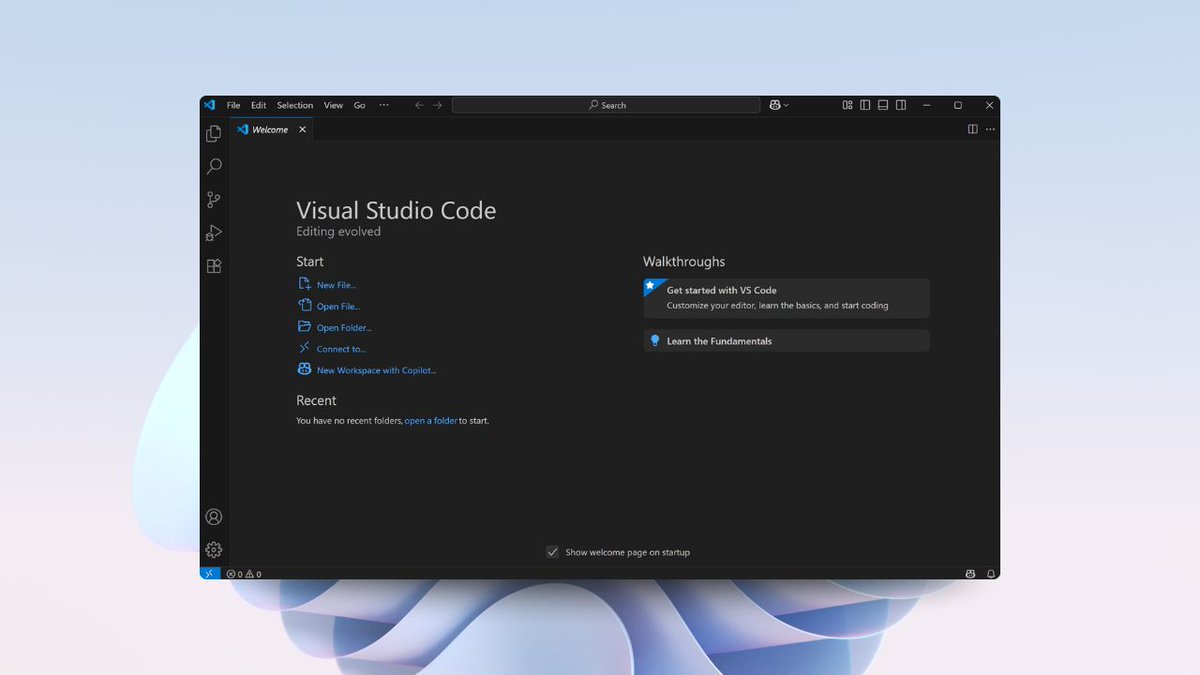Open the Selection menu
Viewport: 1200px width, 675px height.
click(x=295, y=105)
